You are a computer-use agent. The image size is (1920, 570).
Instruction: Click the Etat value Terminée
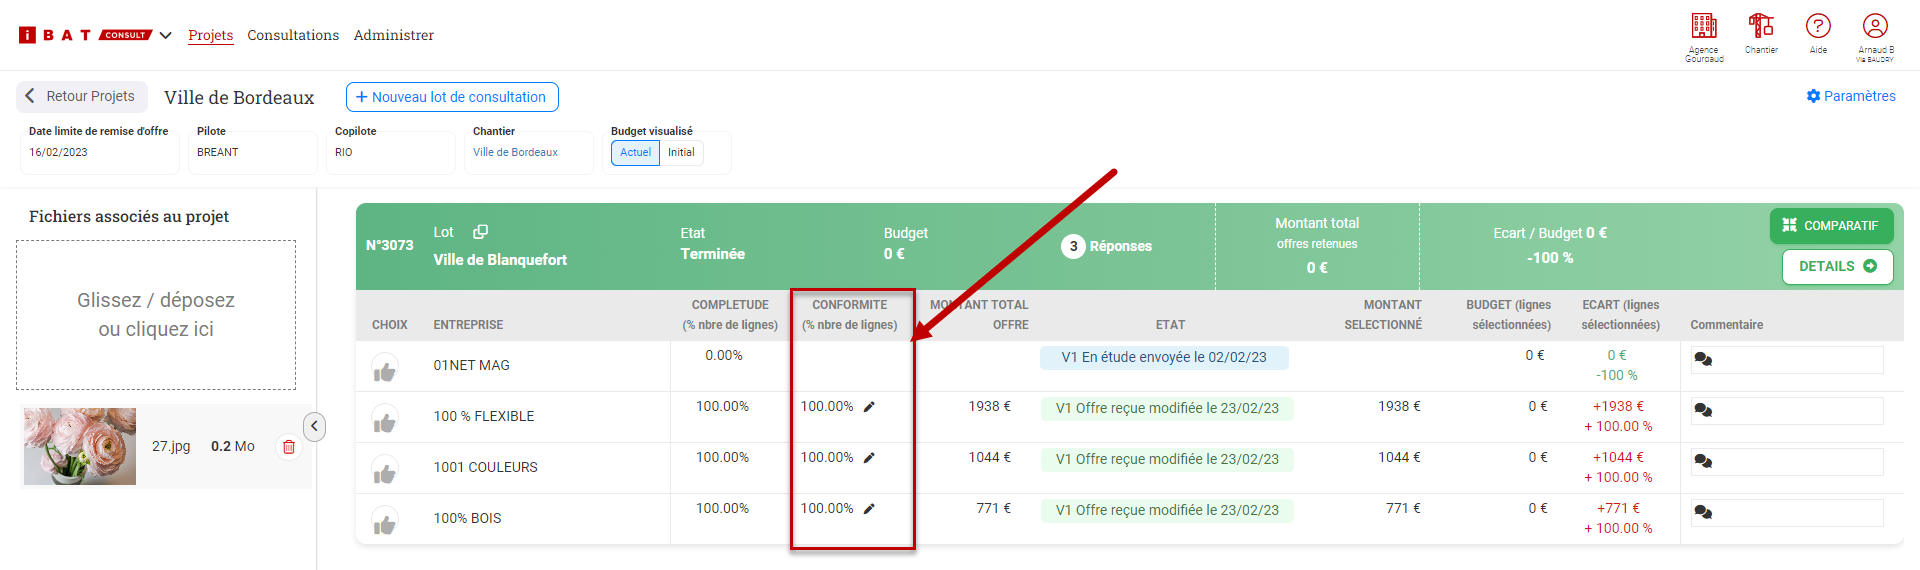click(712, 254)
